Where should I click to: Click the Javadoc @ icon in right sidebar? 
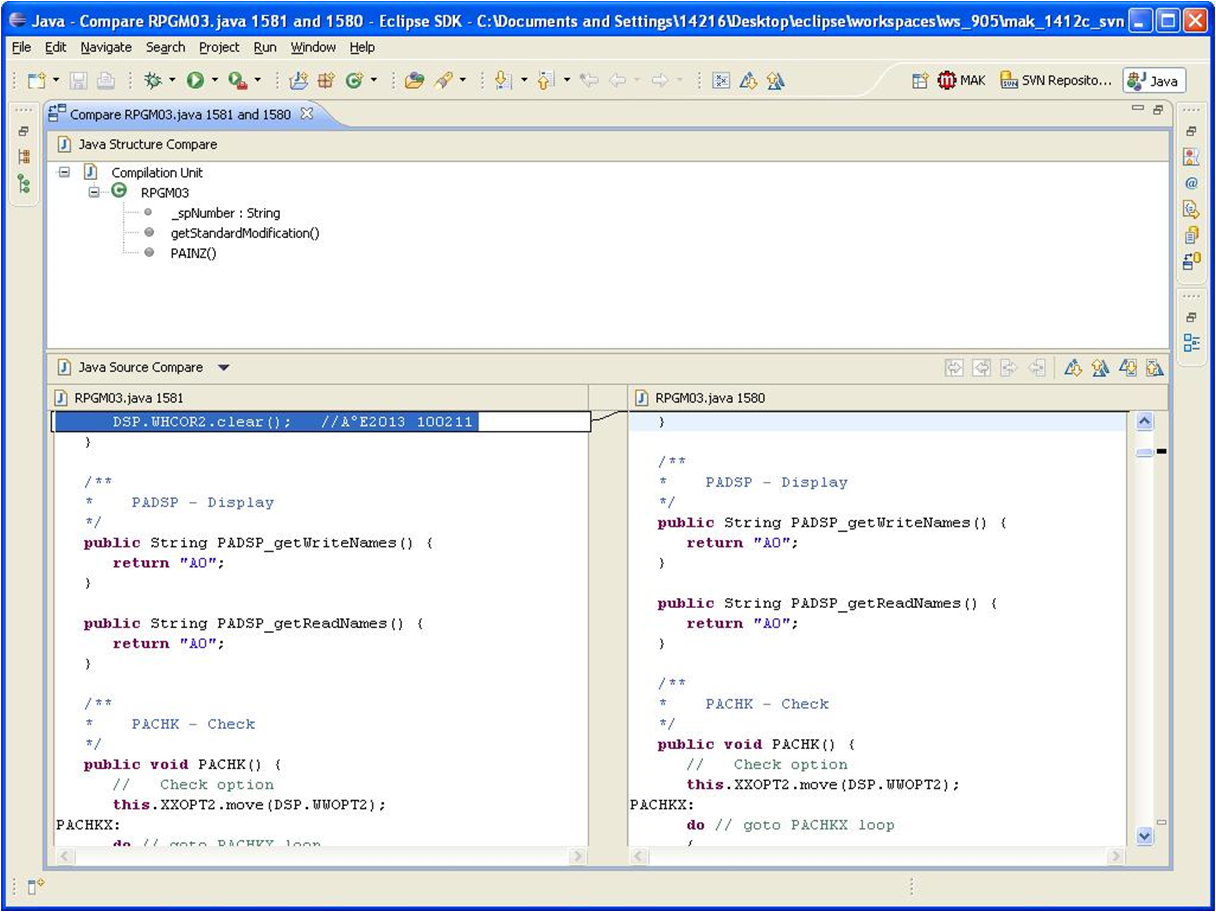pyautogui.click(x=1191, y=184)
